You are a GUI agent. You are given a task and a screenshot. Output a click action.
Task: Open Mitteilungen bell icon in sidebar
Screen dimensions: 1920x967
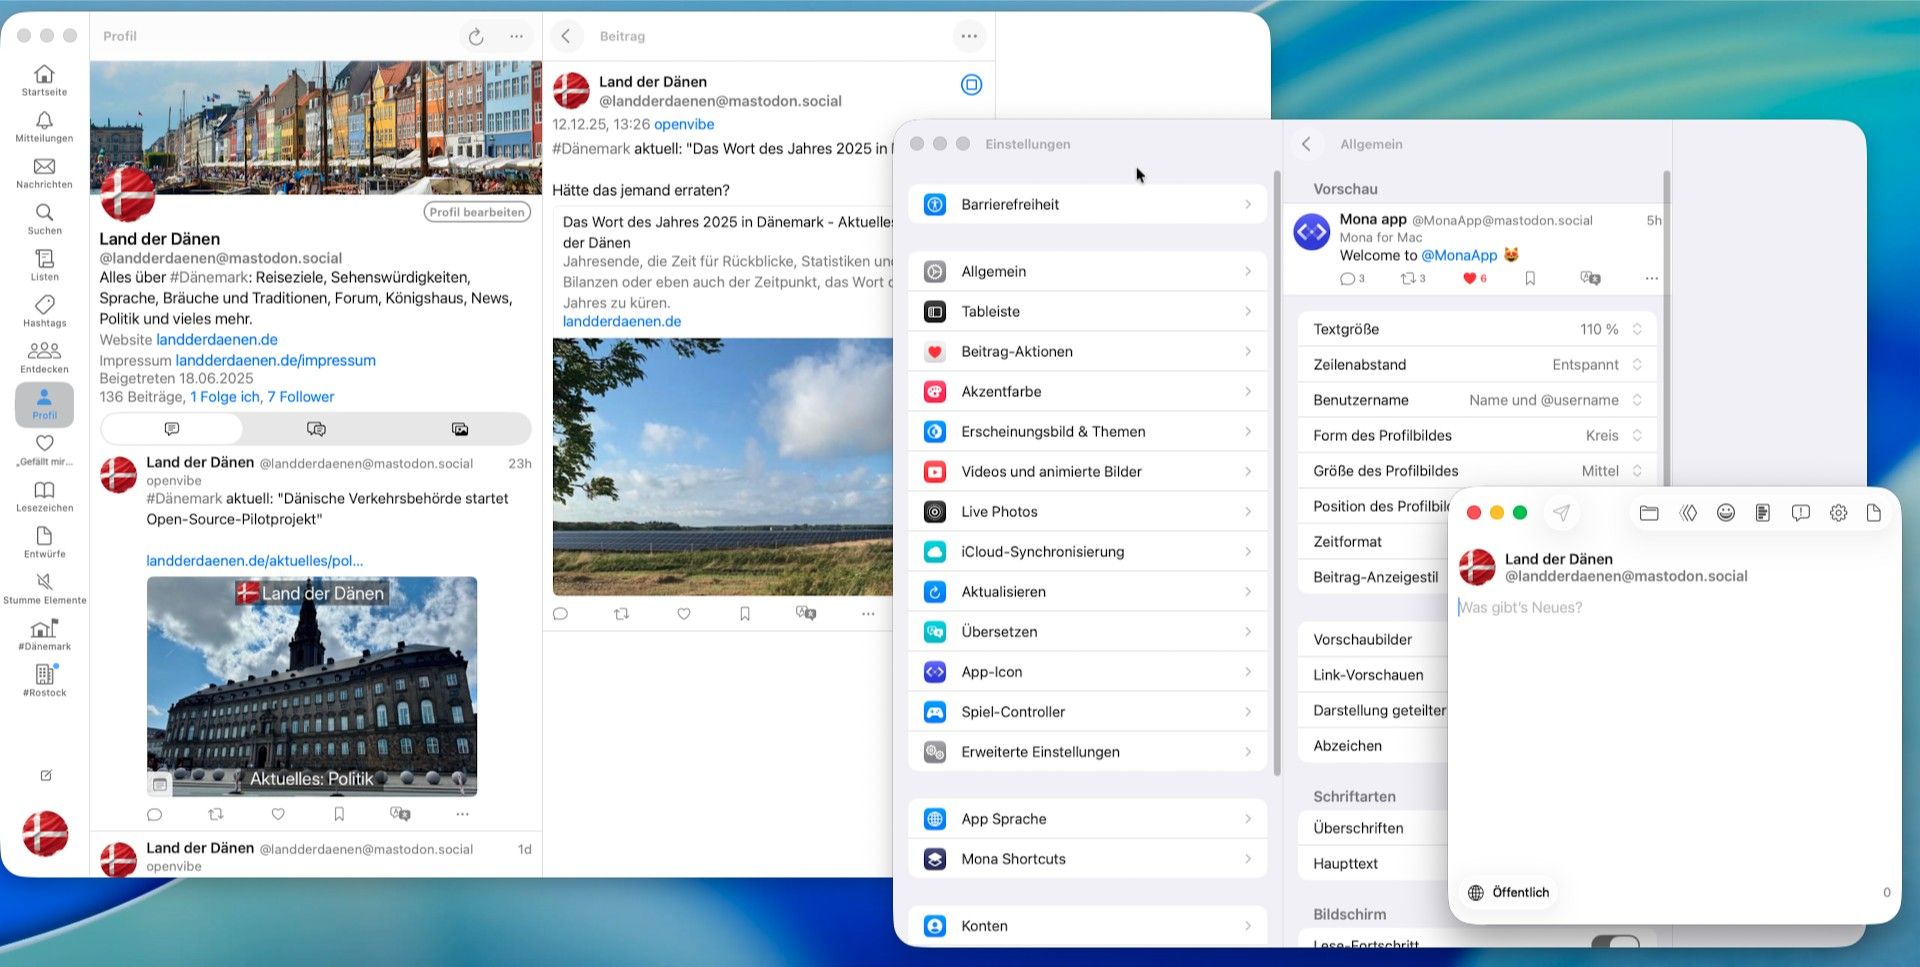pos(44,121)
